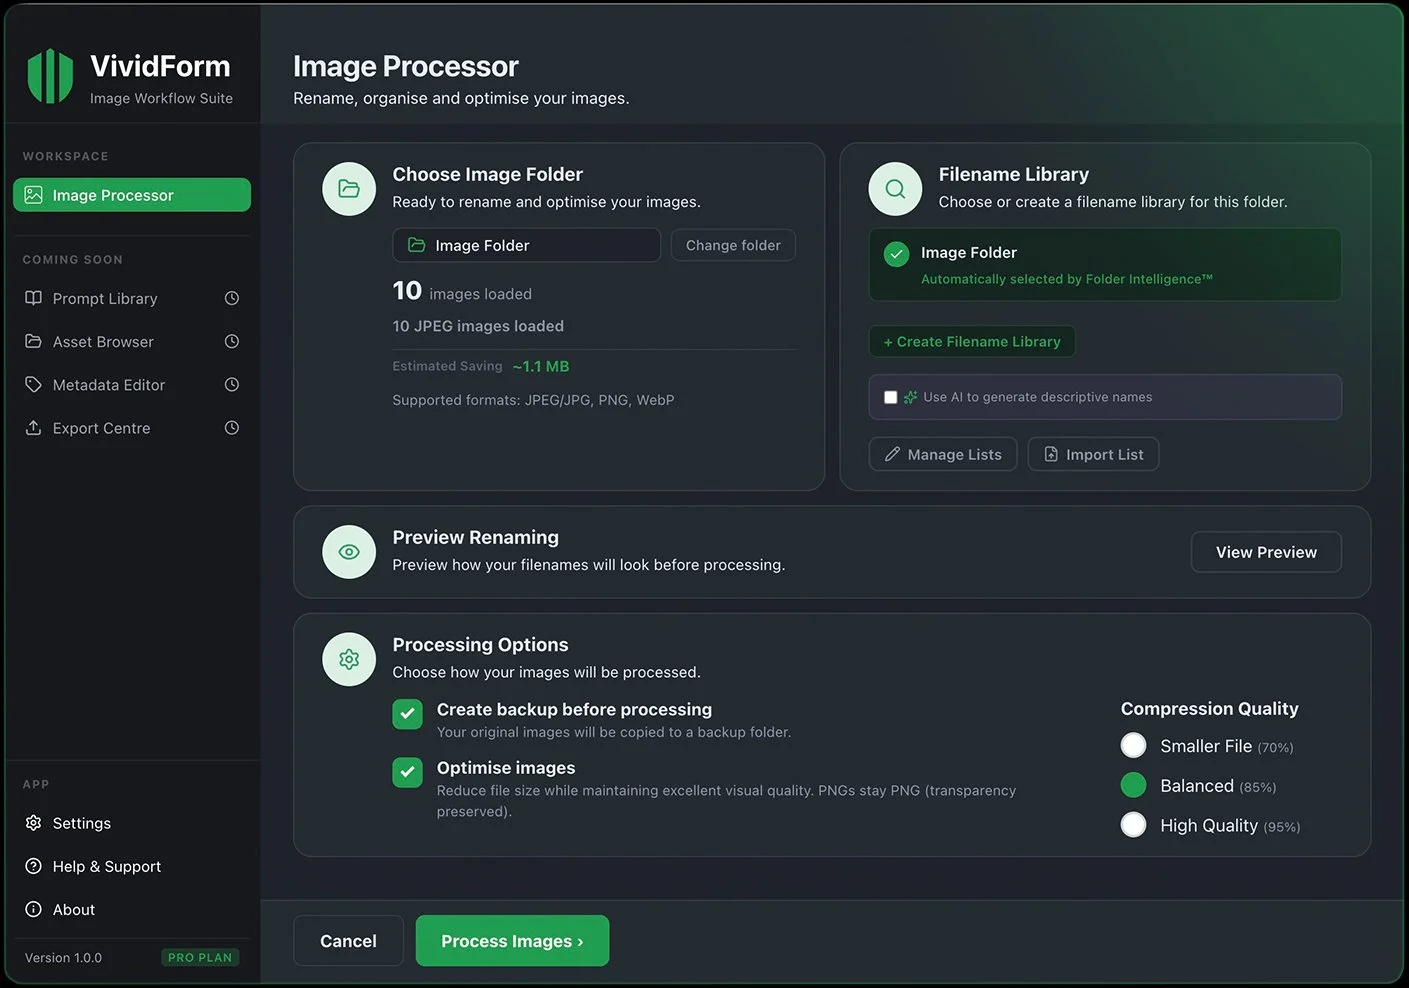Click the Choose Image Folder circle icon
This screenshot has height=988, width=1409.
[349, 188]
